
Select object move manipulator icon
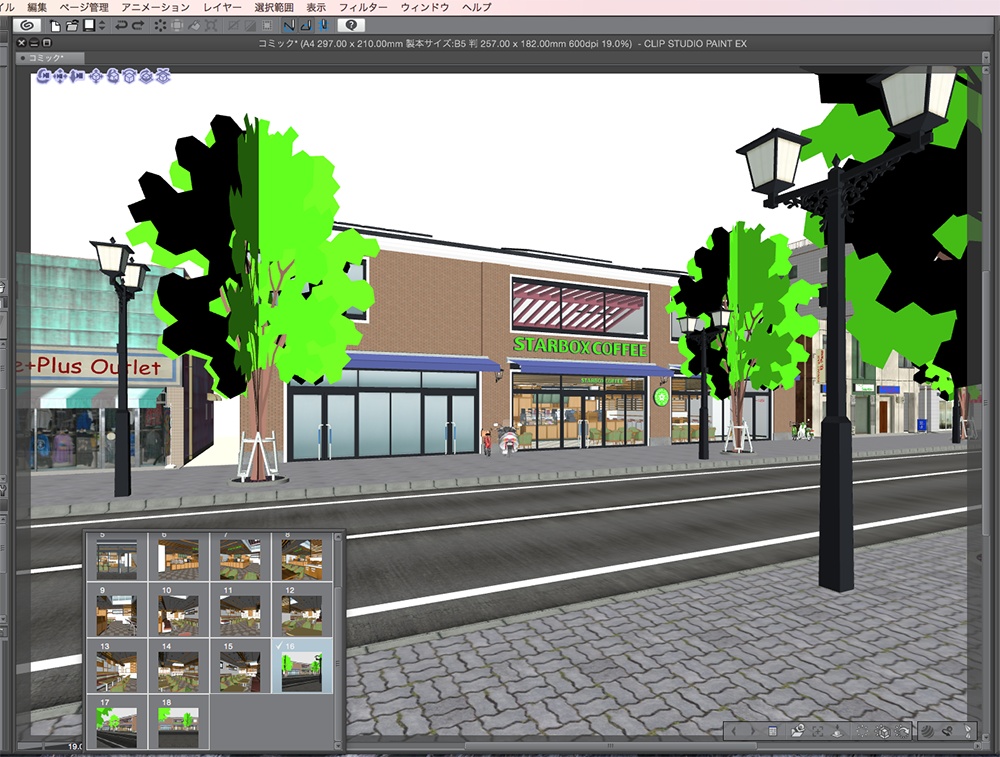pos(96,77)
